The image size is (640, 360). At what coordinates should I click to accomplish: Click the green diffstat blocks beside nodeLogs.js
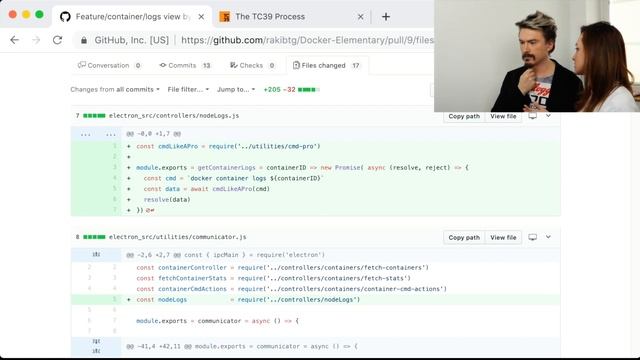[x=94, y=116]
